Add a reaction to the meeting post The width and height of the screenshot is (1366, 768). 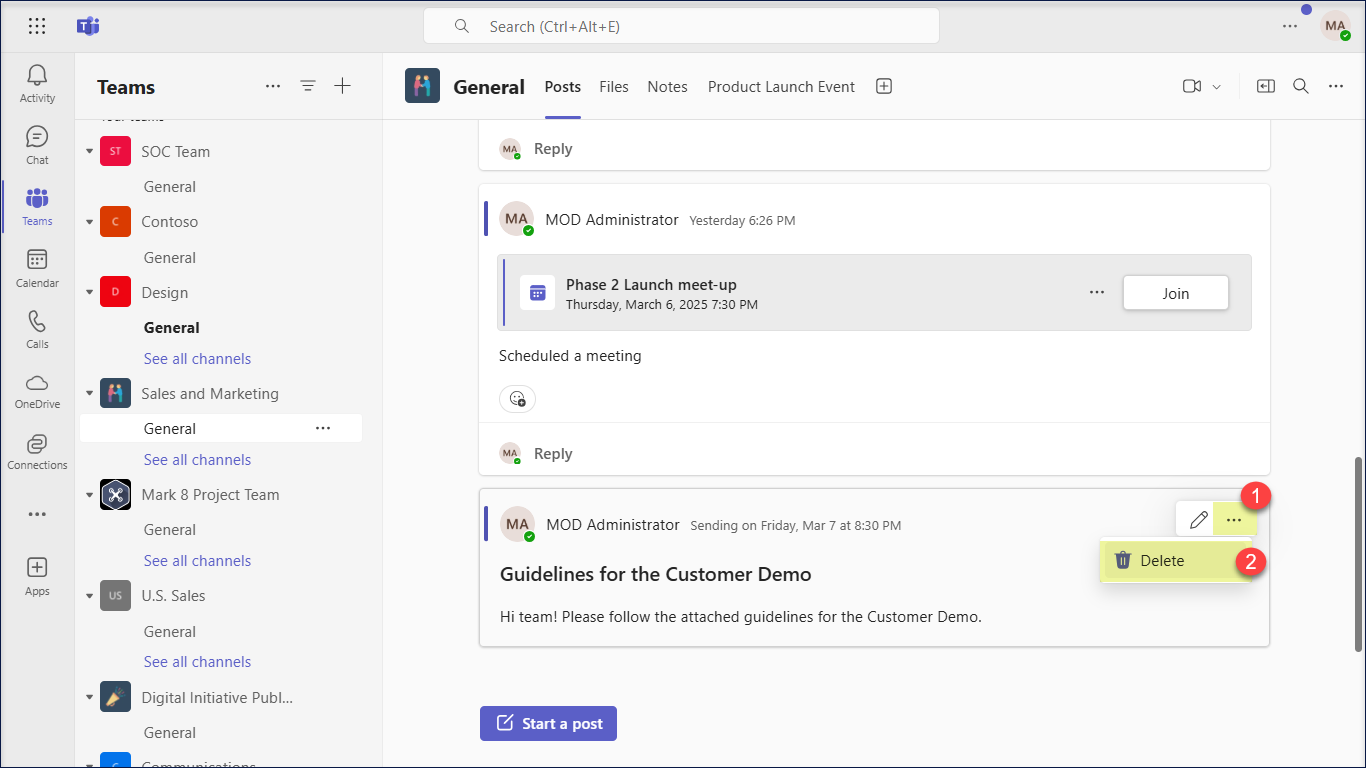tap(517, 399)
